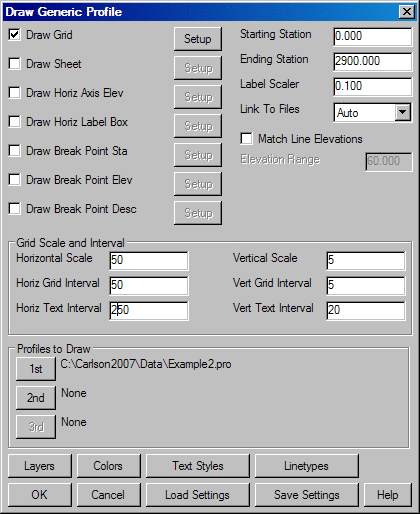
Task: Click the Load Settings button
Action: click(x=198, y=495)
